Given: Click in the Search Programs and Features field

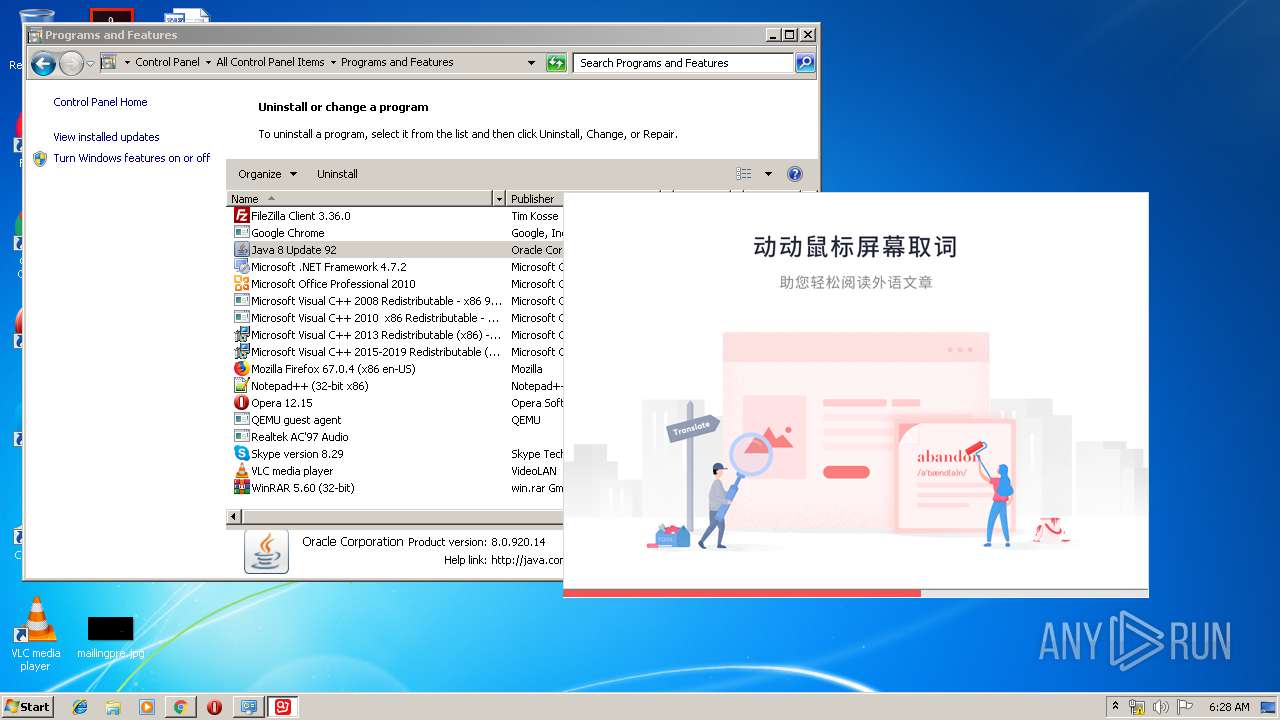Looking at the screenshot, I should point(684,63).
